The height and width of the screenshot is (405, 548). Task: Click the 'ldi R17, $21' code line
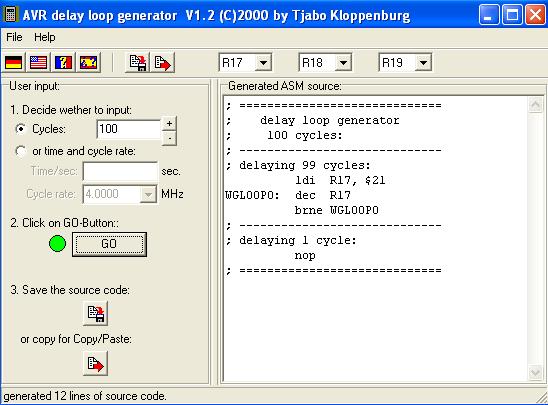[x=340, y=180]
